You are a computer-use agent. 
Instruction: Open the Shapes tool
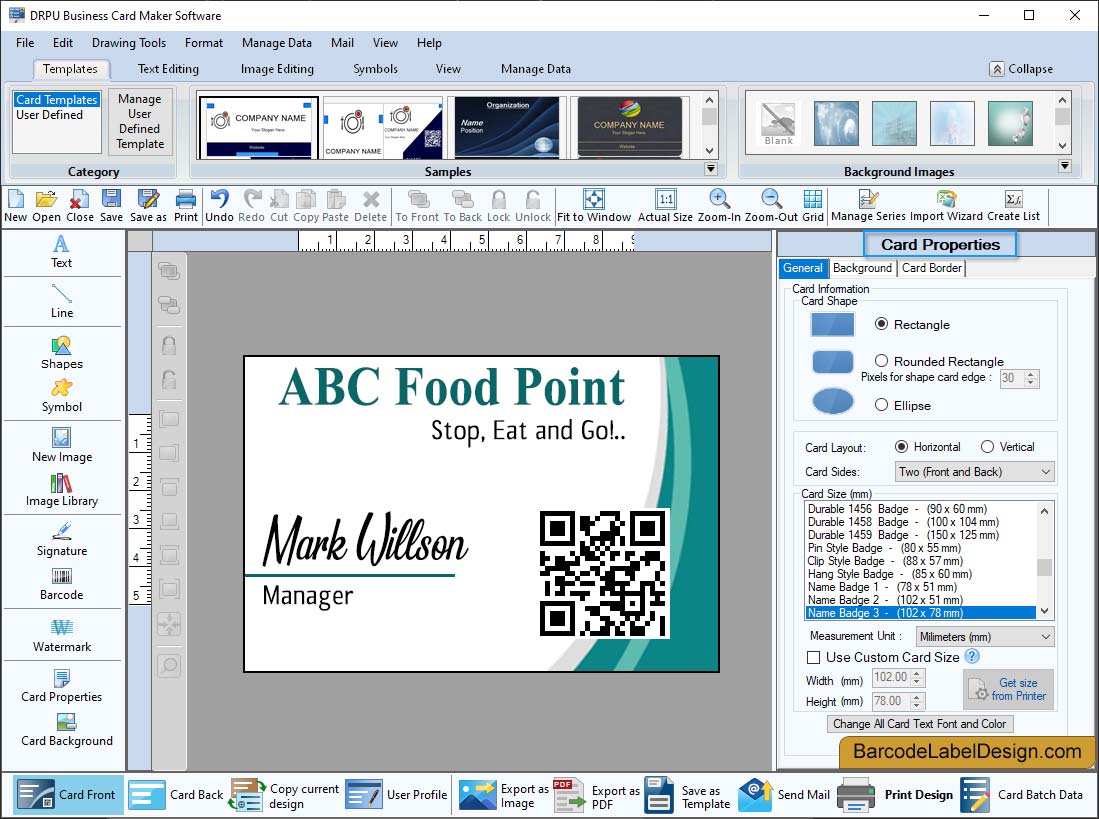(62, 353)
